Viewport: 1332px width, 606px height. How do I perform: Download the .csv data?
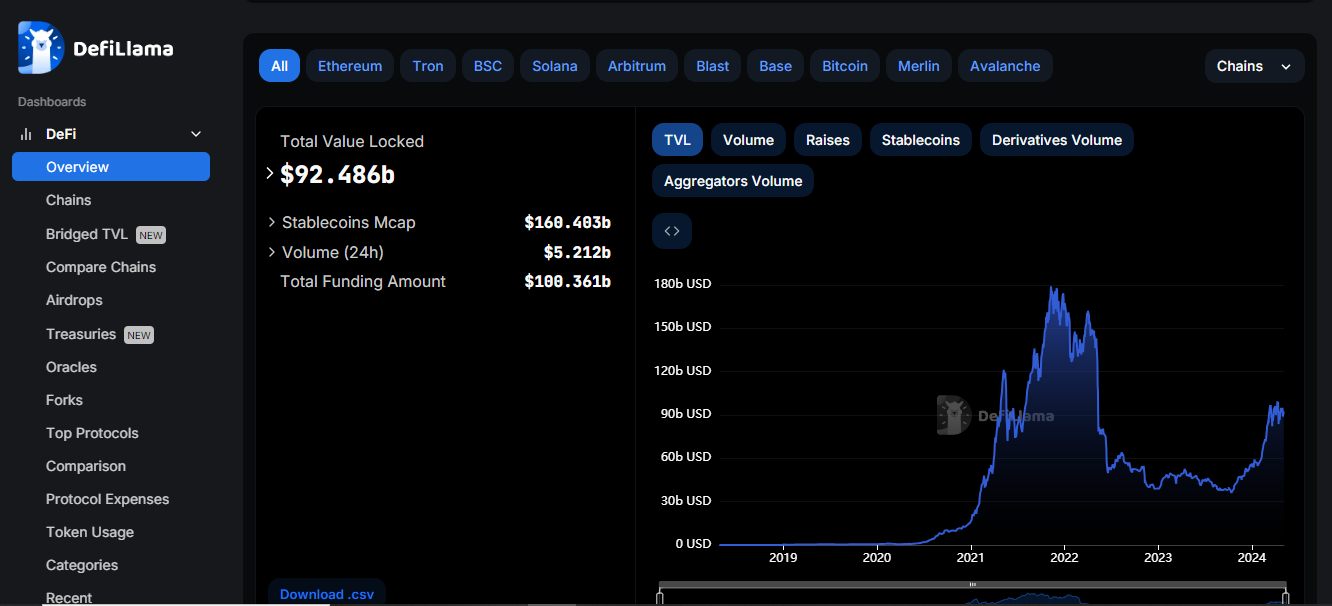tap(327, 594)
